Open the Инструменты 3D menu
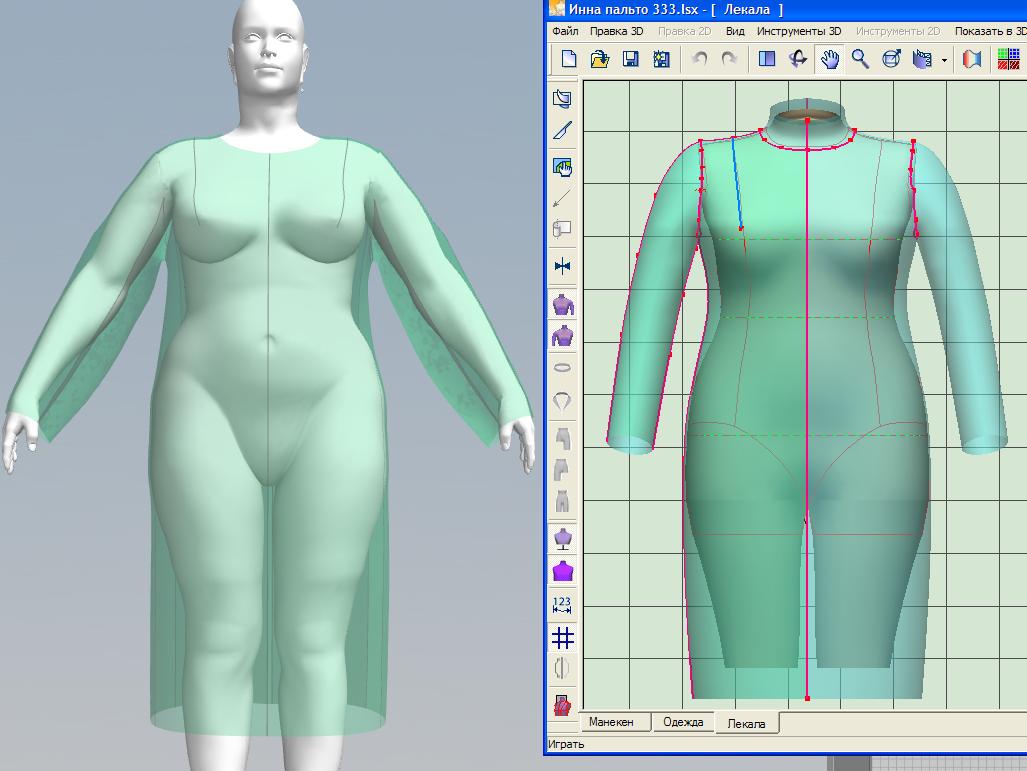The width and height of the screenshot is (1027, 771). [798, 31]
